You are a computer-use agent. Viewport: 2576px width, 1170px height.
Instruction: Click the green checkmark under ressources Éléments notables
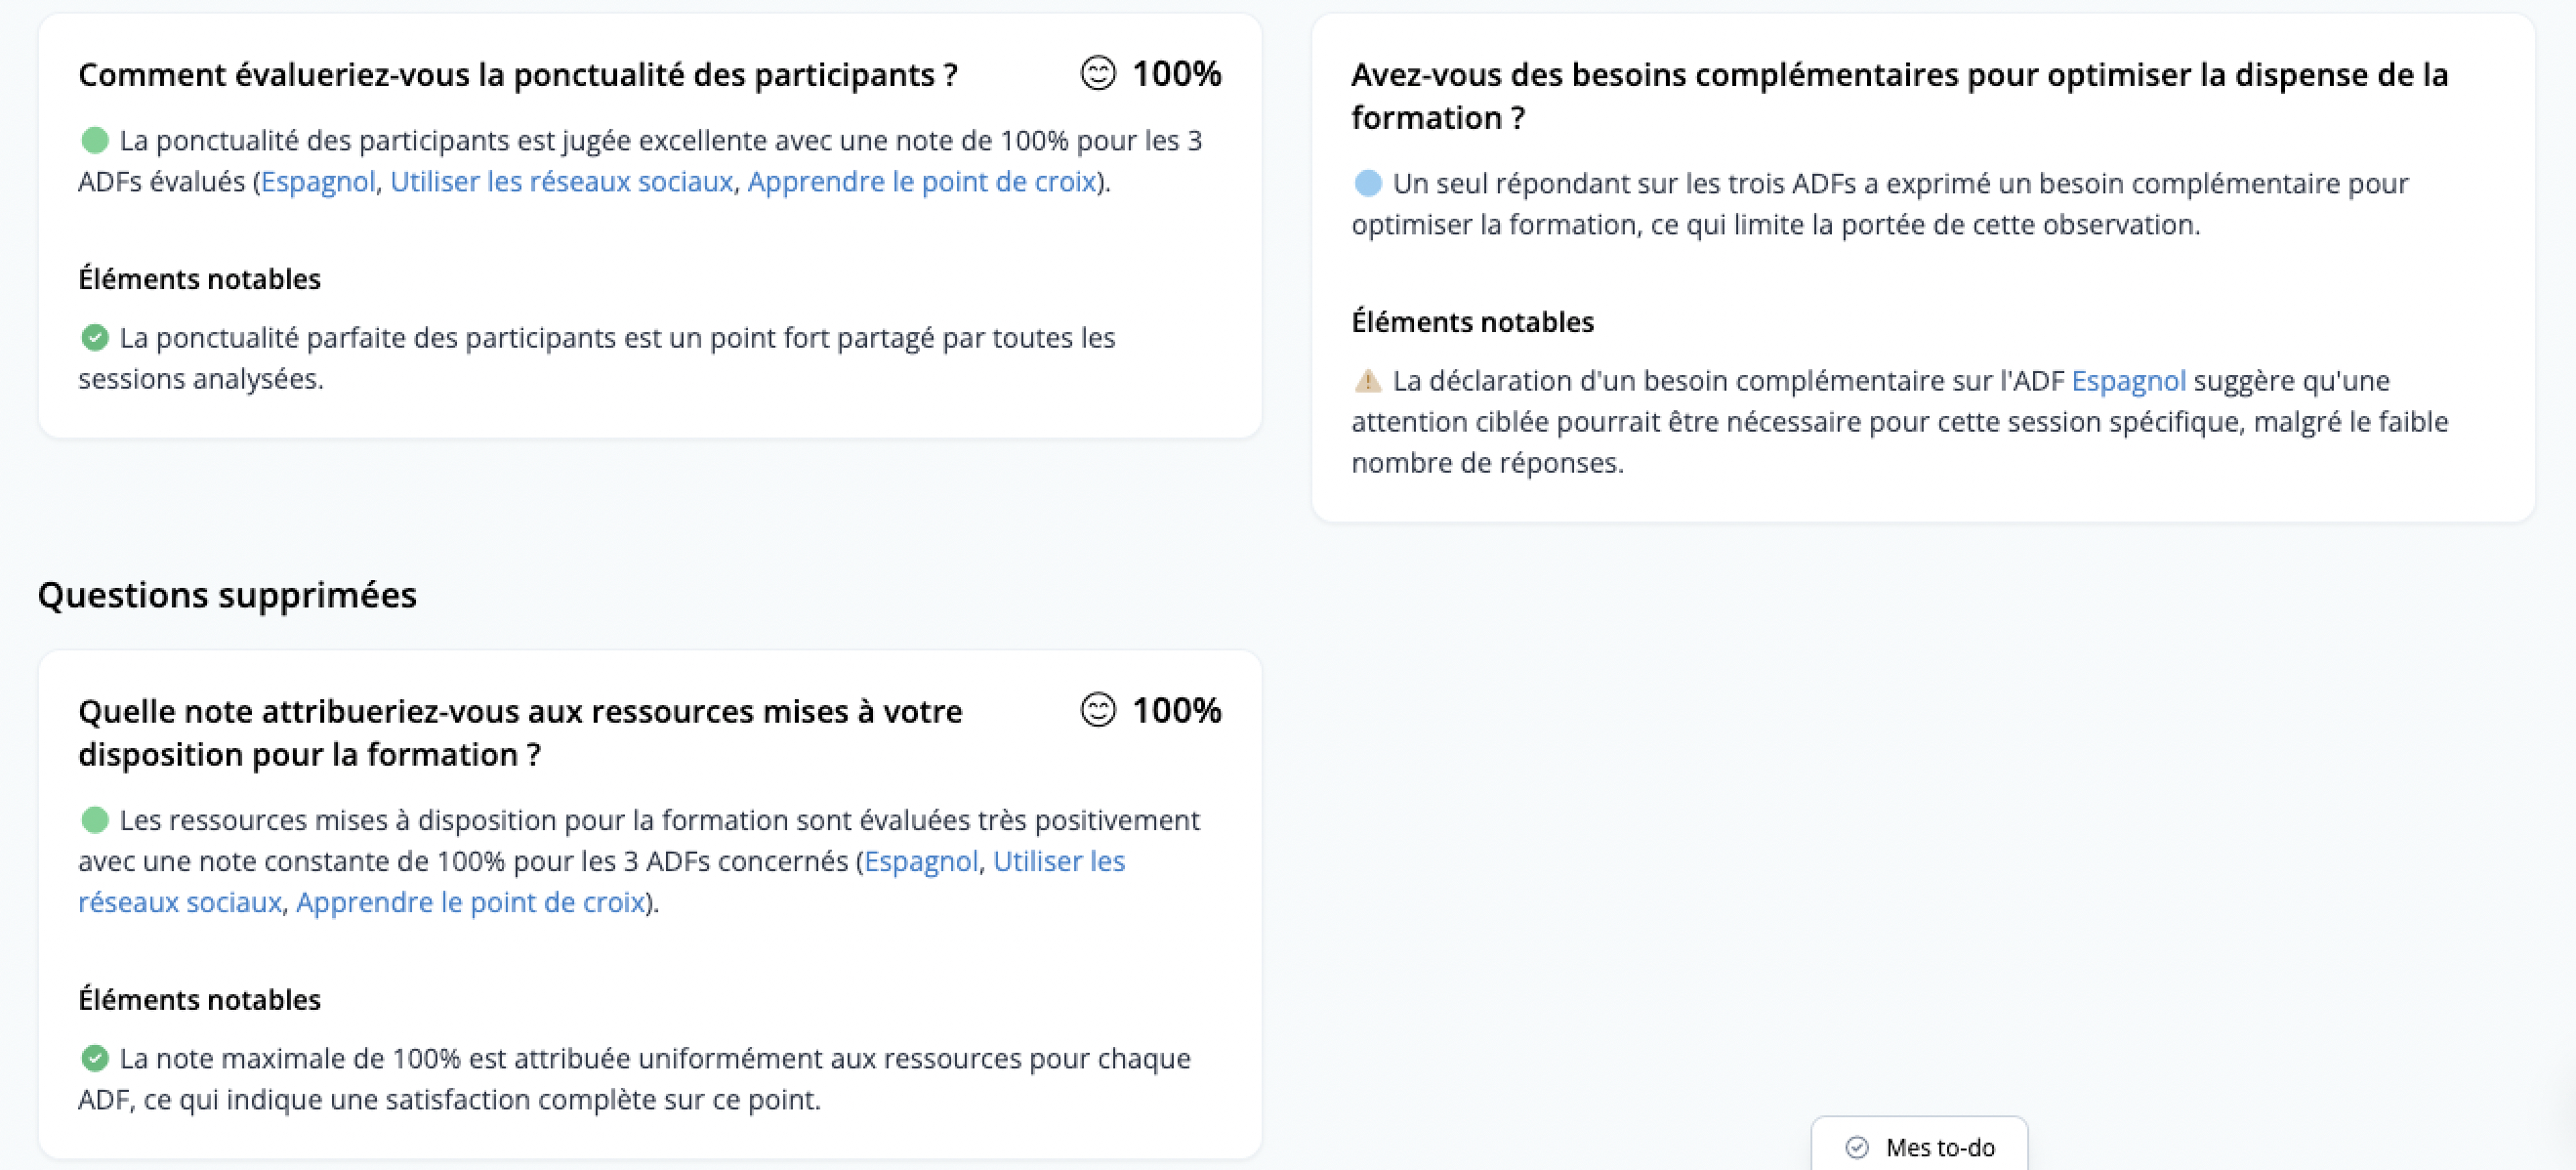click(95, 1058)
